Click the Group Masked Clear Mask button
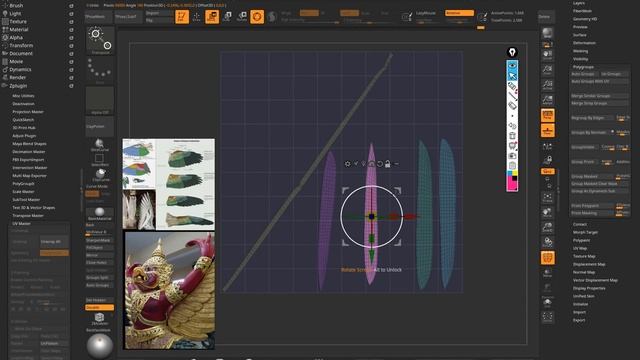Viewport: 640px width, 360px height. click(x=599, y=184)
